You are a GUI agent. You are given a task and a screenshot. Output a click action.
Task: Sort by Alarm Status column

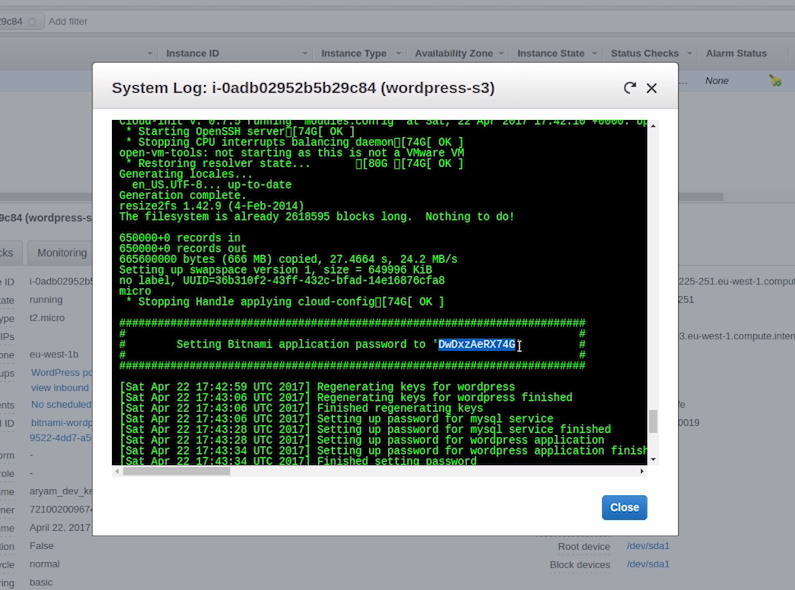tap(736, 53)
